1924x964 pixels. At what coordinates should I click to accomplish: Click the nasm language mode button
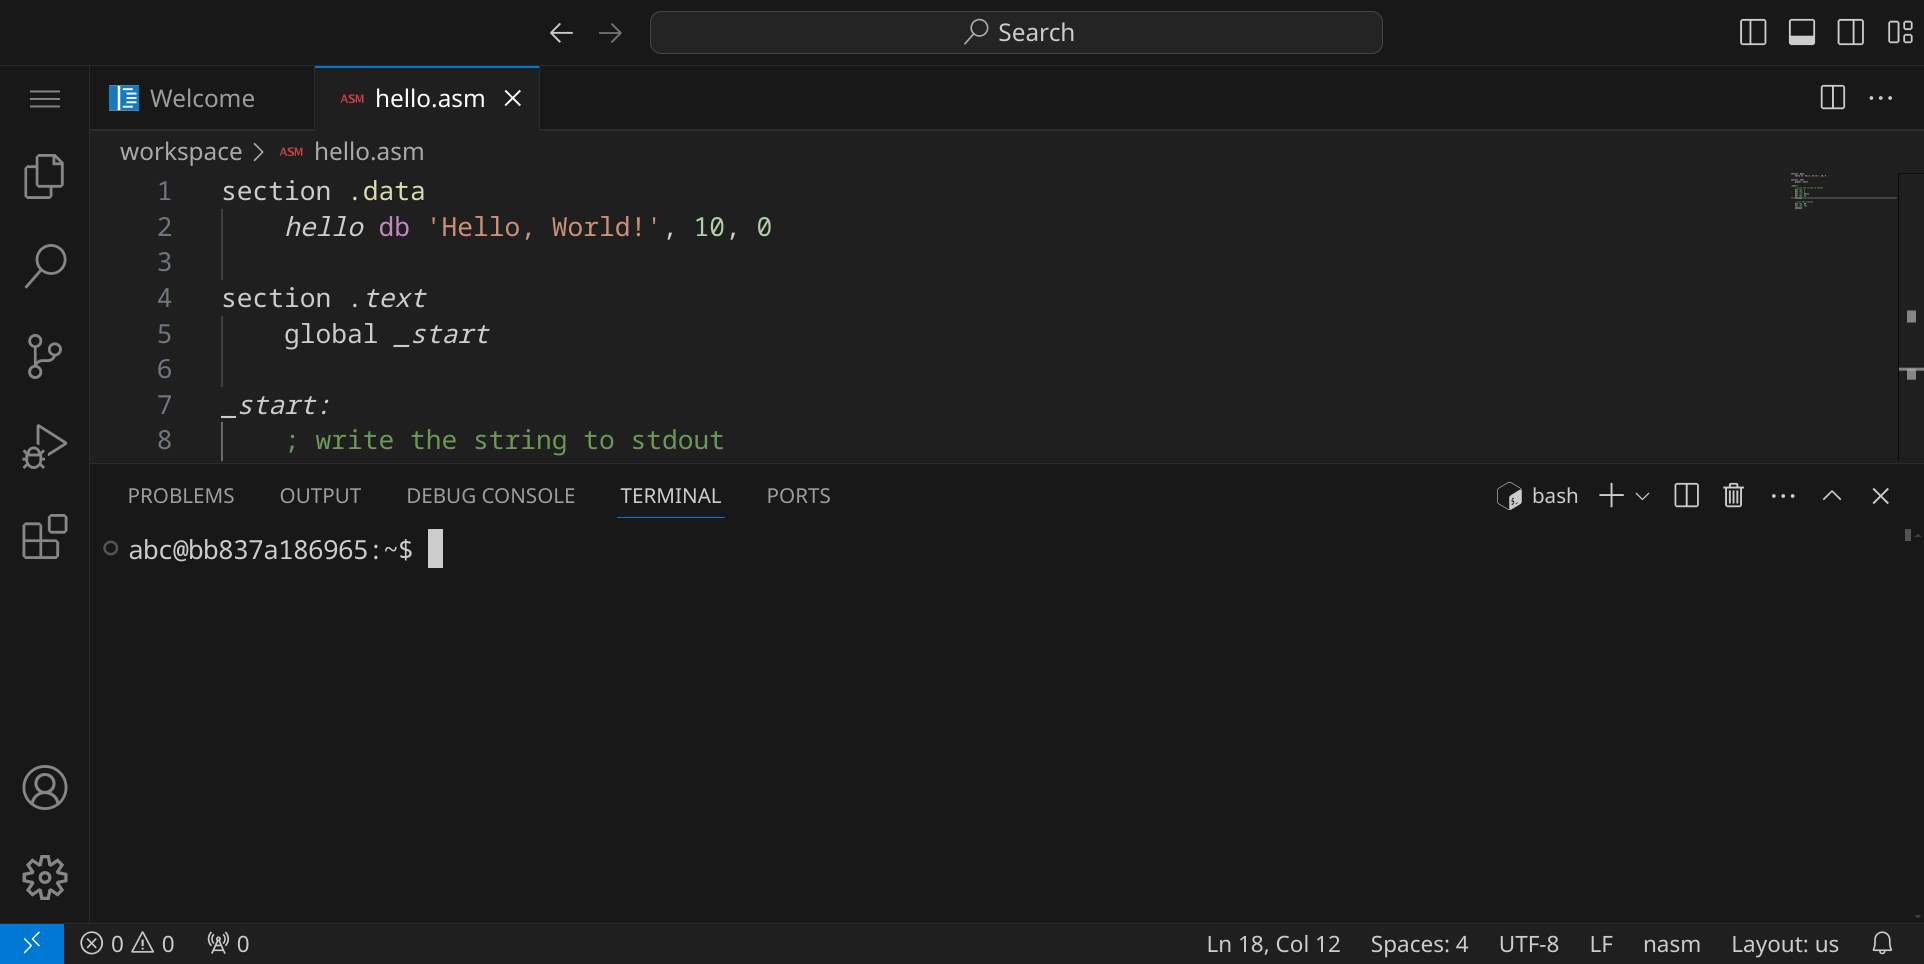tap(1671, 944)
